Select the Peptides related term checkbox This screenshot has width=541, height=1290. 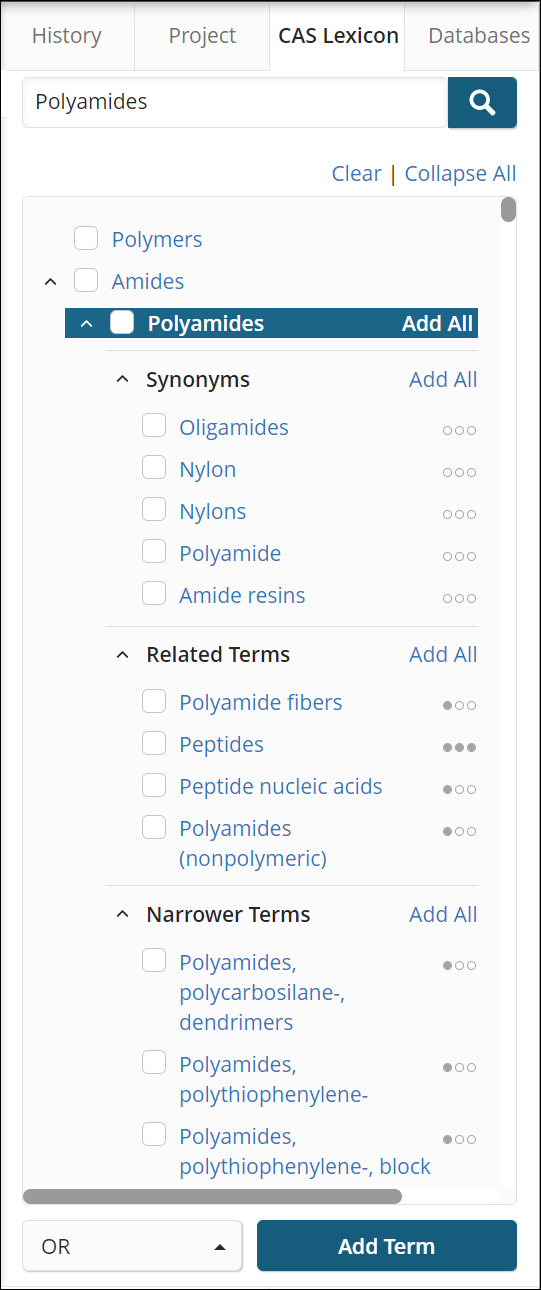click(154, 743)
